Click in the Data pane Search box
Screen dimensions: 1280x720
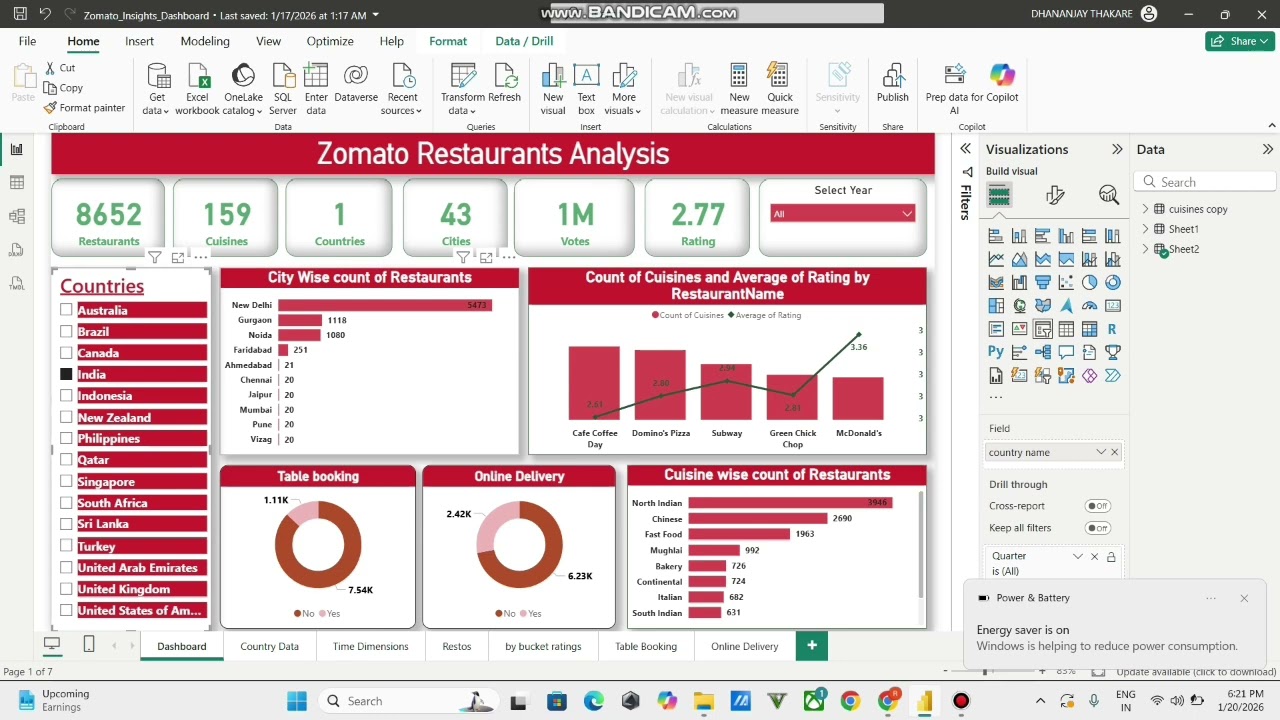point(1205,182)
